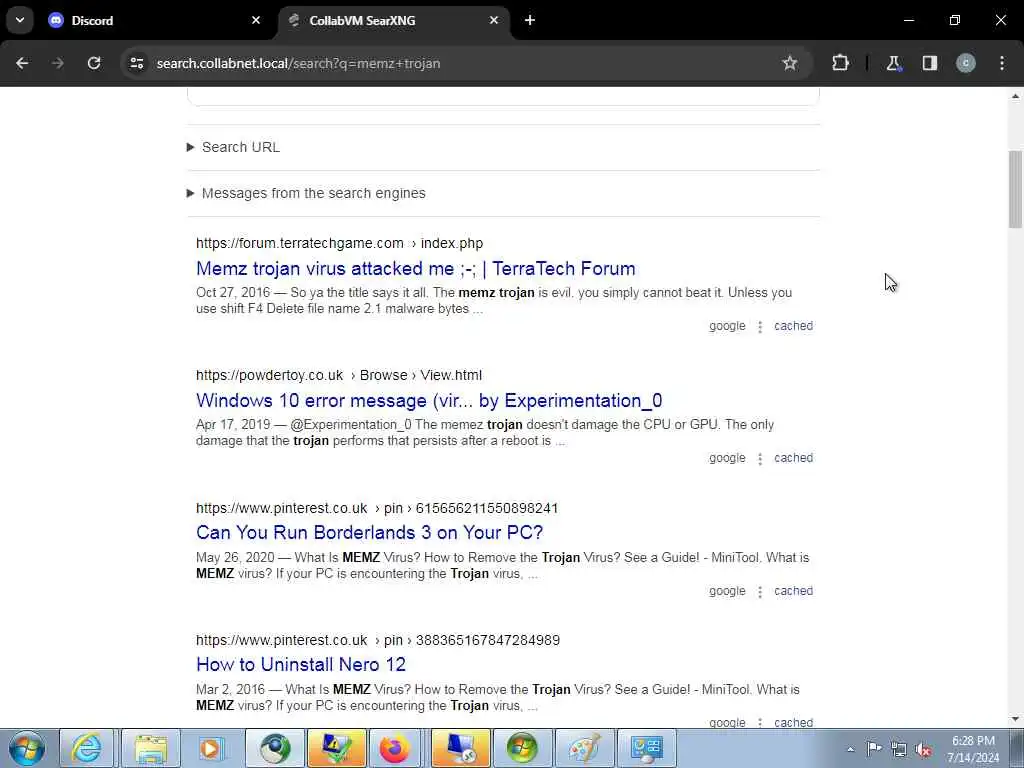Image resolution: width=1024 pixels, height=768 pixels.
Task: Click the muted volume tray icon
Action: coord(923,749)
